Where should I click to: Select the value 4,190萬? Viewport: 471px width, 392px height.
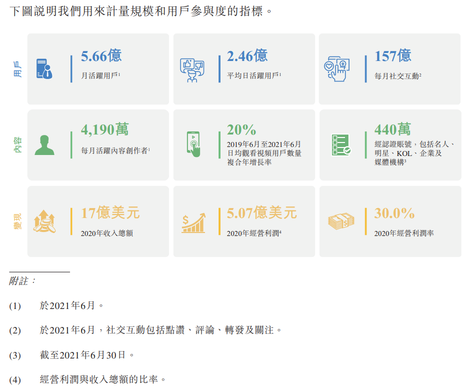105,129
